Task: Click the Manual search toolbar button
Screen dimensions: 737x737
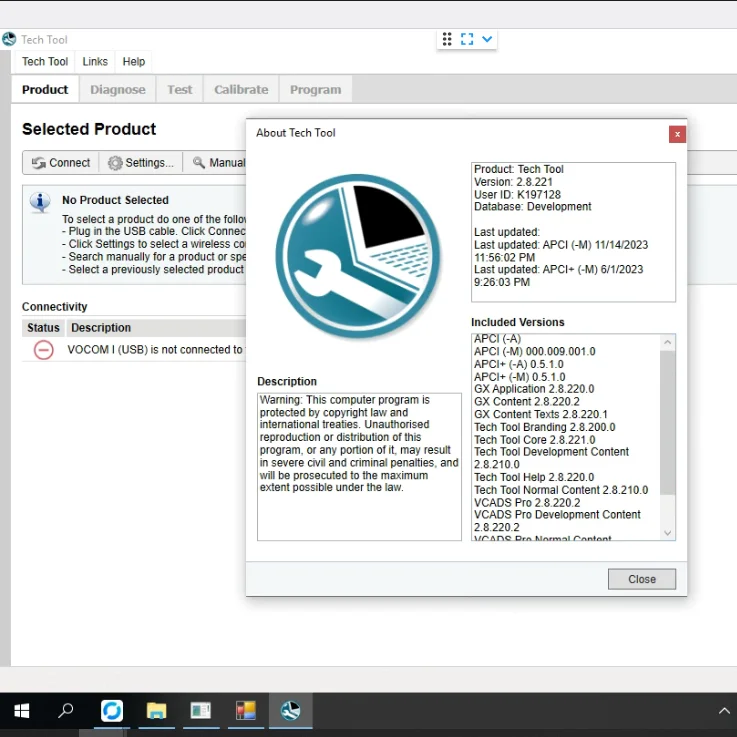Action: click(x=219, y=163)
